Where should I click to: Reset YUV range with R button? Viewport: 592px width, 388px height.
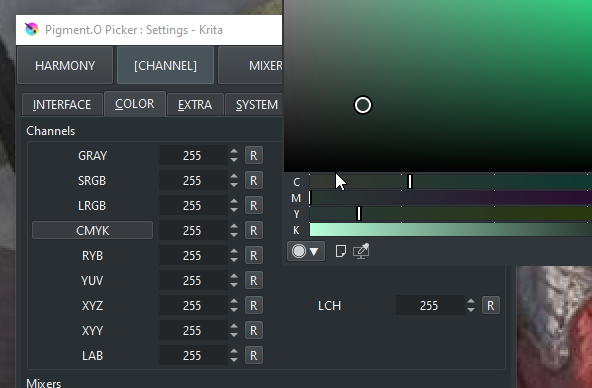[x=254, y=280]
